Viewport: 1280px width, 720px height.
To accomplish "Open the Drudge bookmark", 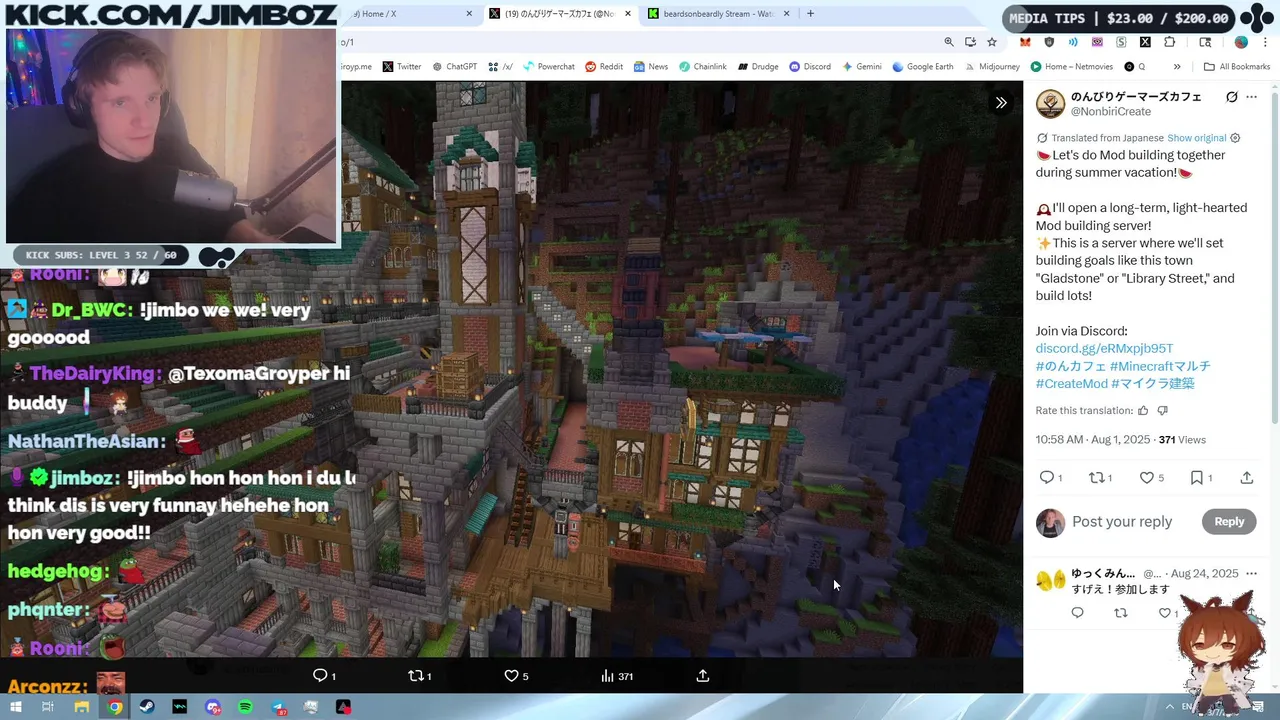I will 758,67.
